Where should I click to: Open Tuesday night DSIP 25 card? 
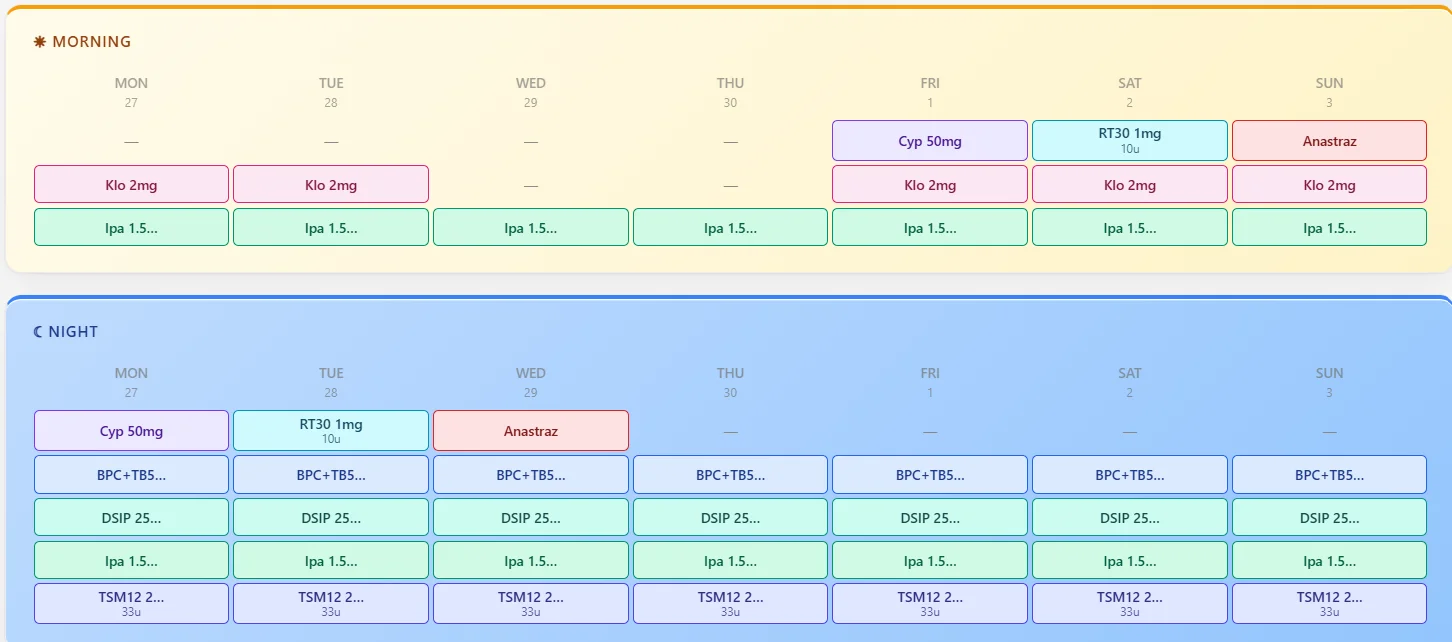pos(331,518)
